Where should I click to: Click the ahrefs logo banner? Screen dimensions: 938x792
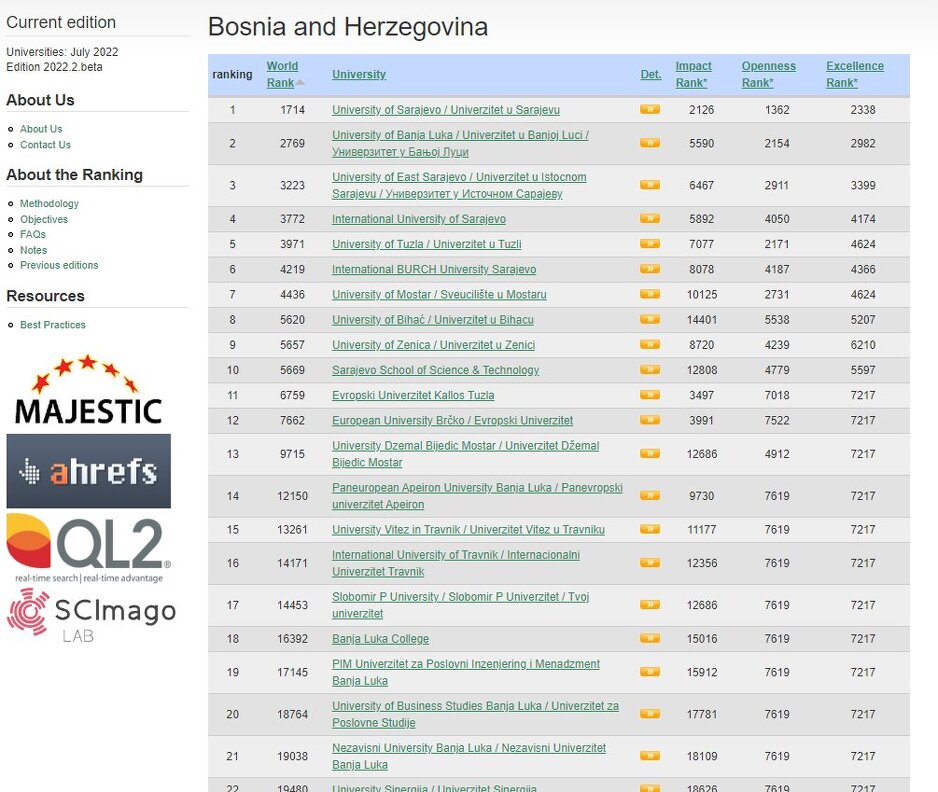click(88, 471)
